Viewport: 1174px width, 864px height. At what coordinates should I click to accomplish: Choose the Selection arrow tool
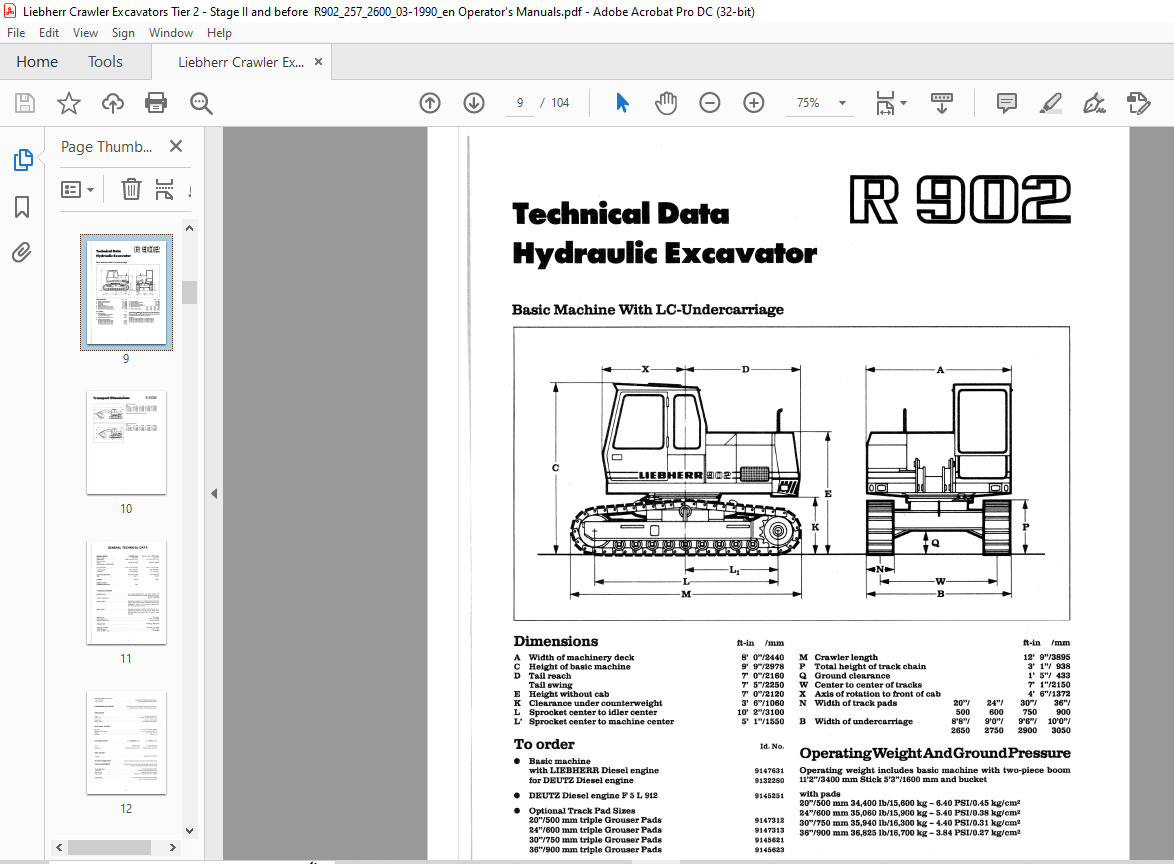click(622, 103)
